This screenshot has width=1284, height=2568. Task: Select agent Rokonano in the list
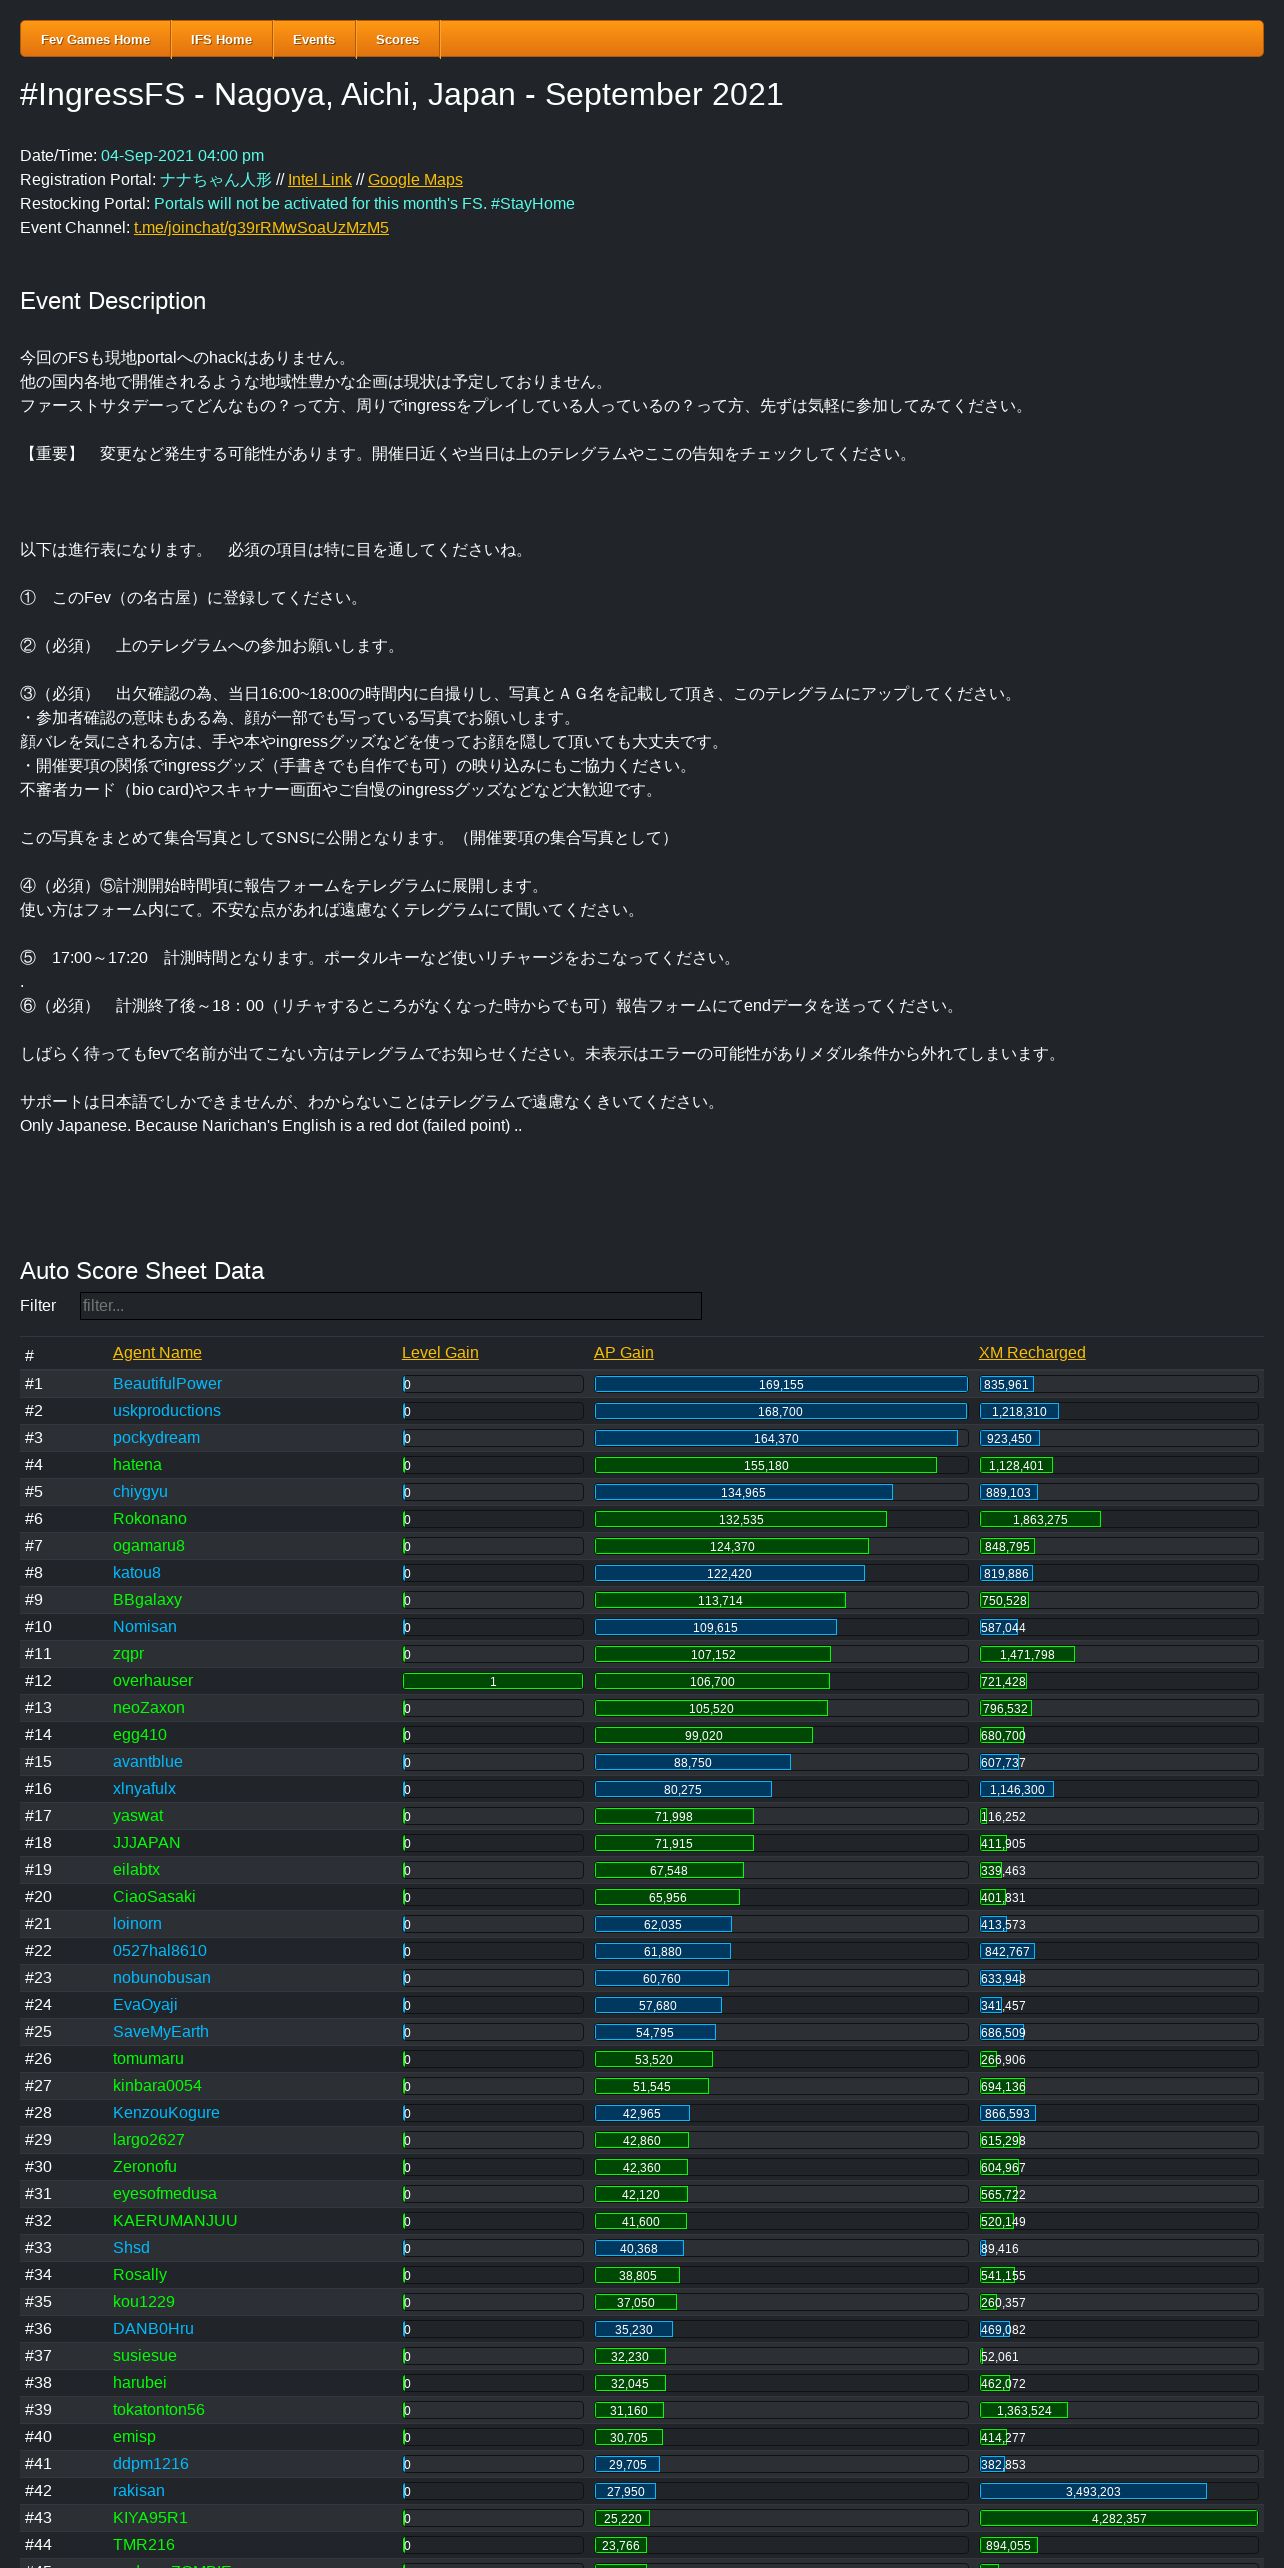[149, 1519]
